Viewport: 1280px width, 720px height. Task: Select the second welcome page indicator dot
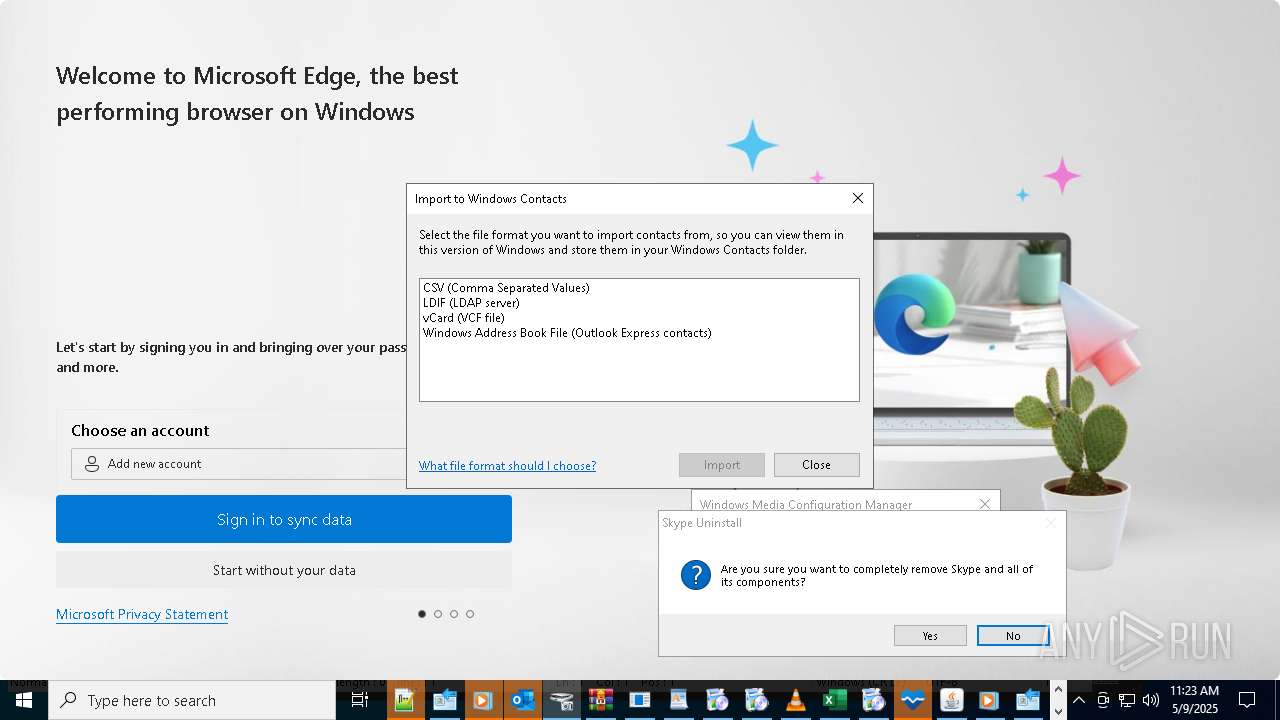[438, 614]
